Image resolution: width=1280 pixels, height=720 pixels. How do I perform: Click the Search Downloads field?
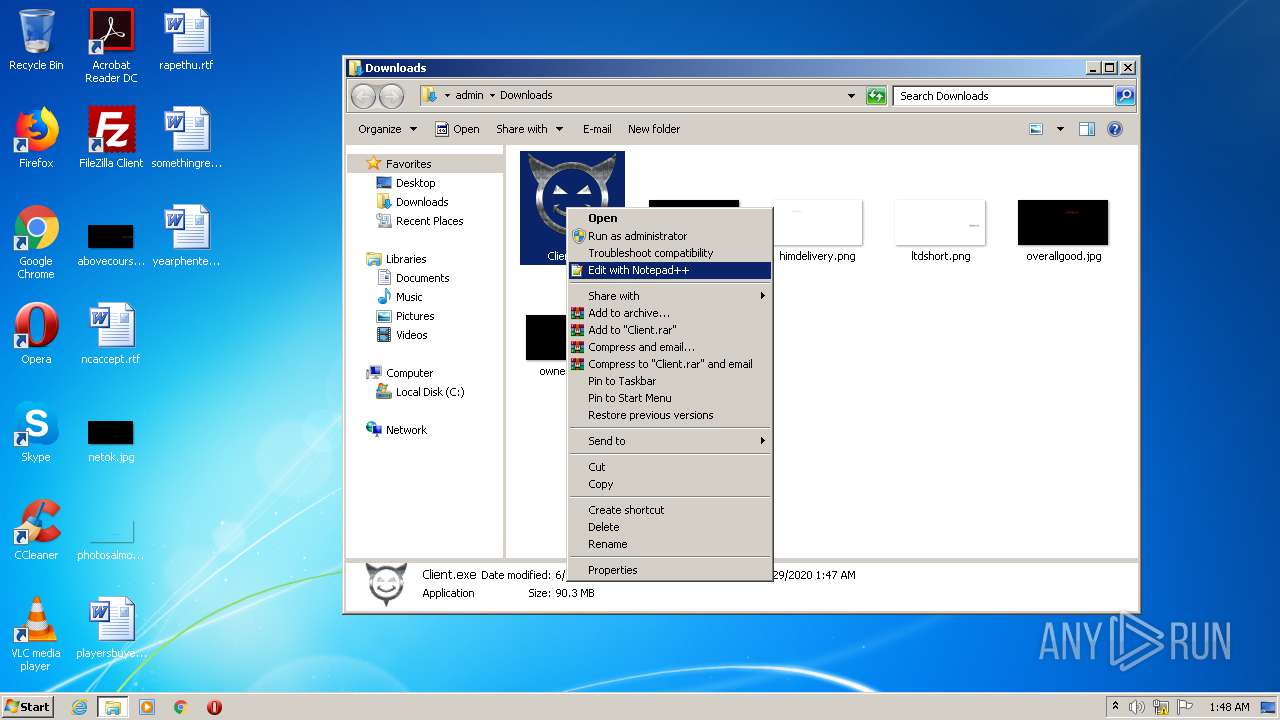point(1003,96)
